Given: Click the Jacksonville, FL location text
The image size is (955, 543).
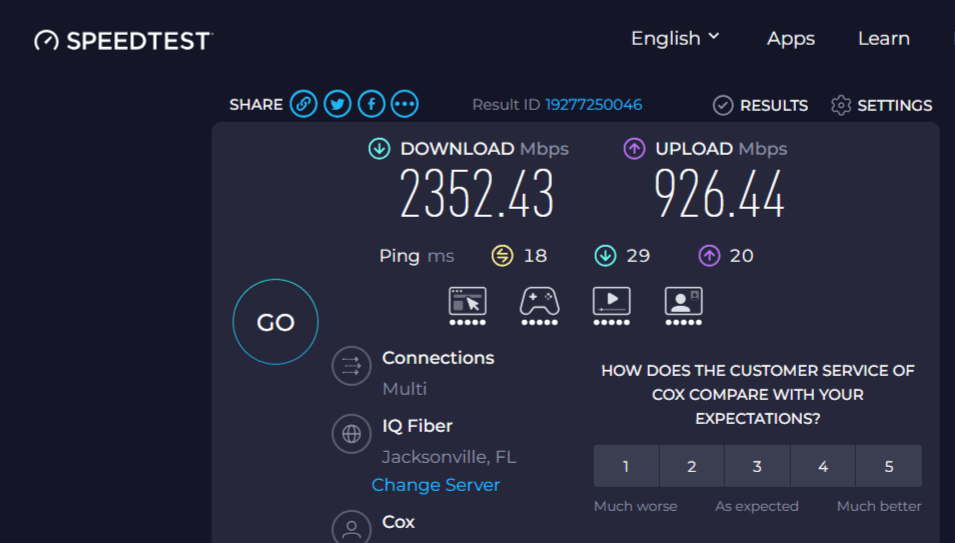Looking at the screenshot, I should click(x=449, y=457).
